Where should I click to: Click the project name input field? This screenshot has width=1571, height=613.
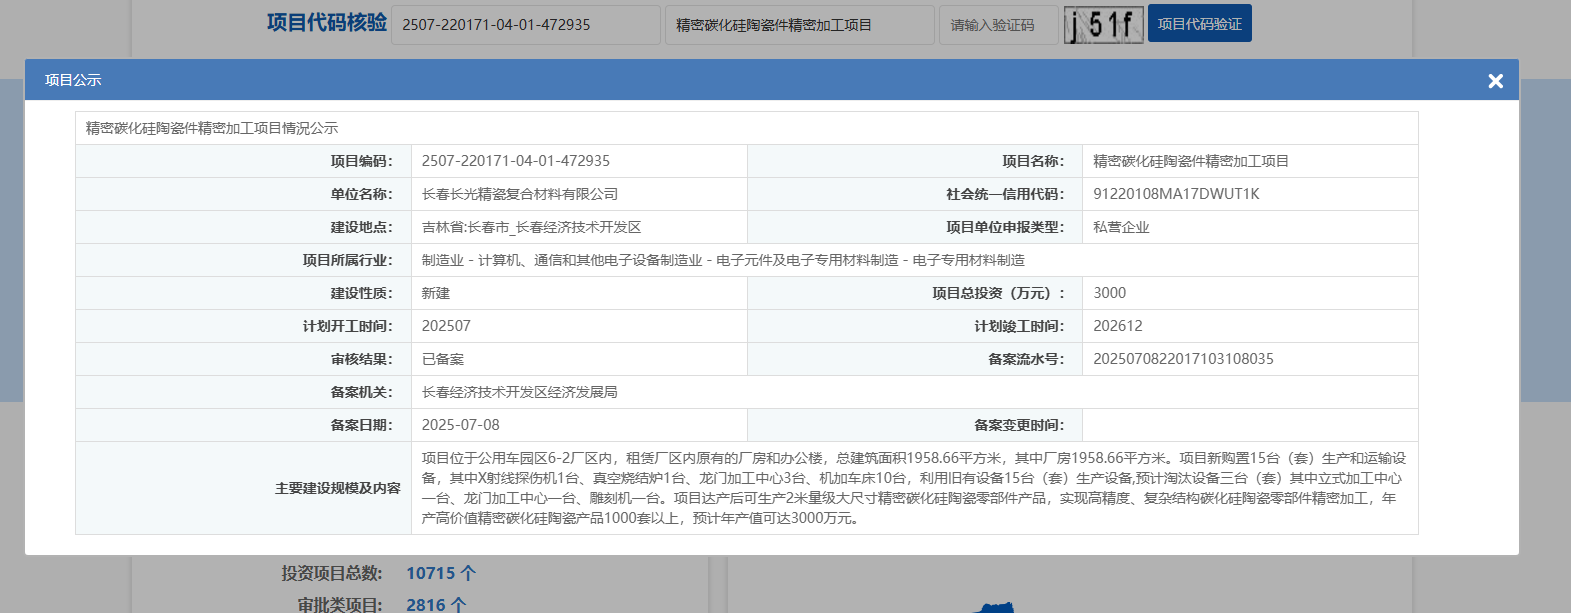click(800, 25)
